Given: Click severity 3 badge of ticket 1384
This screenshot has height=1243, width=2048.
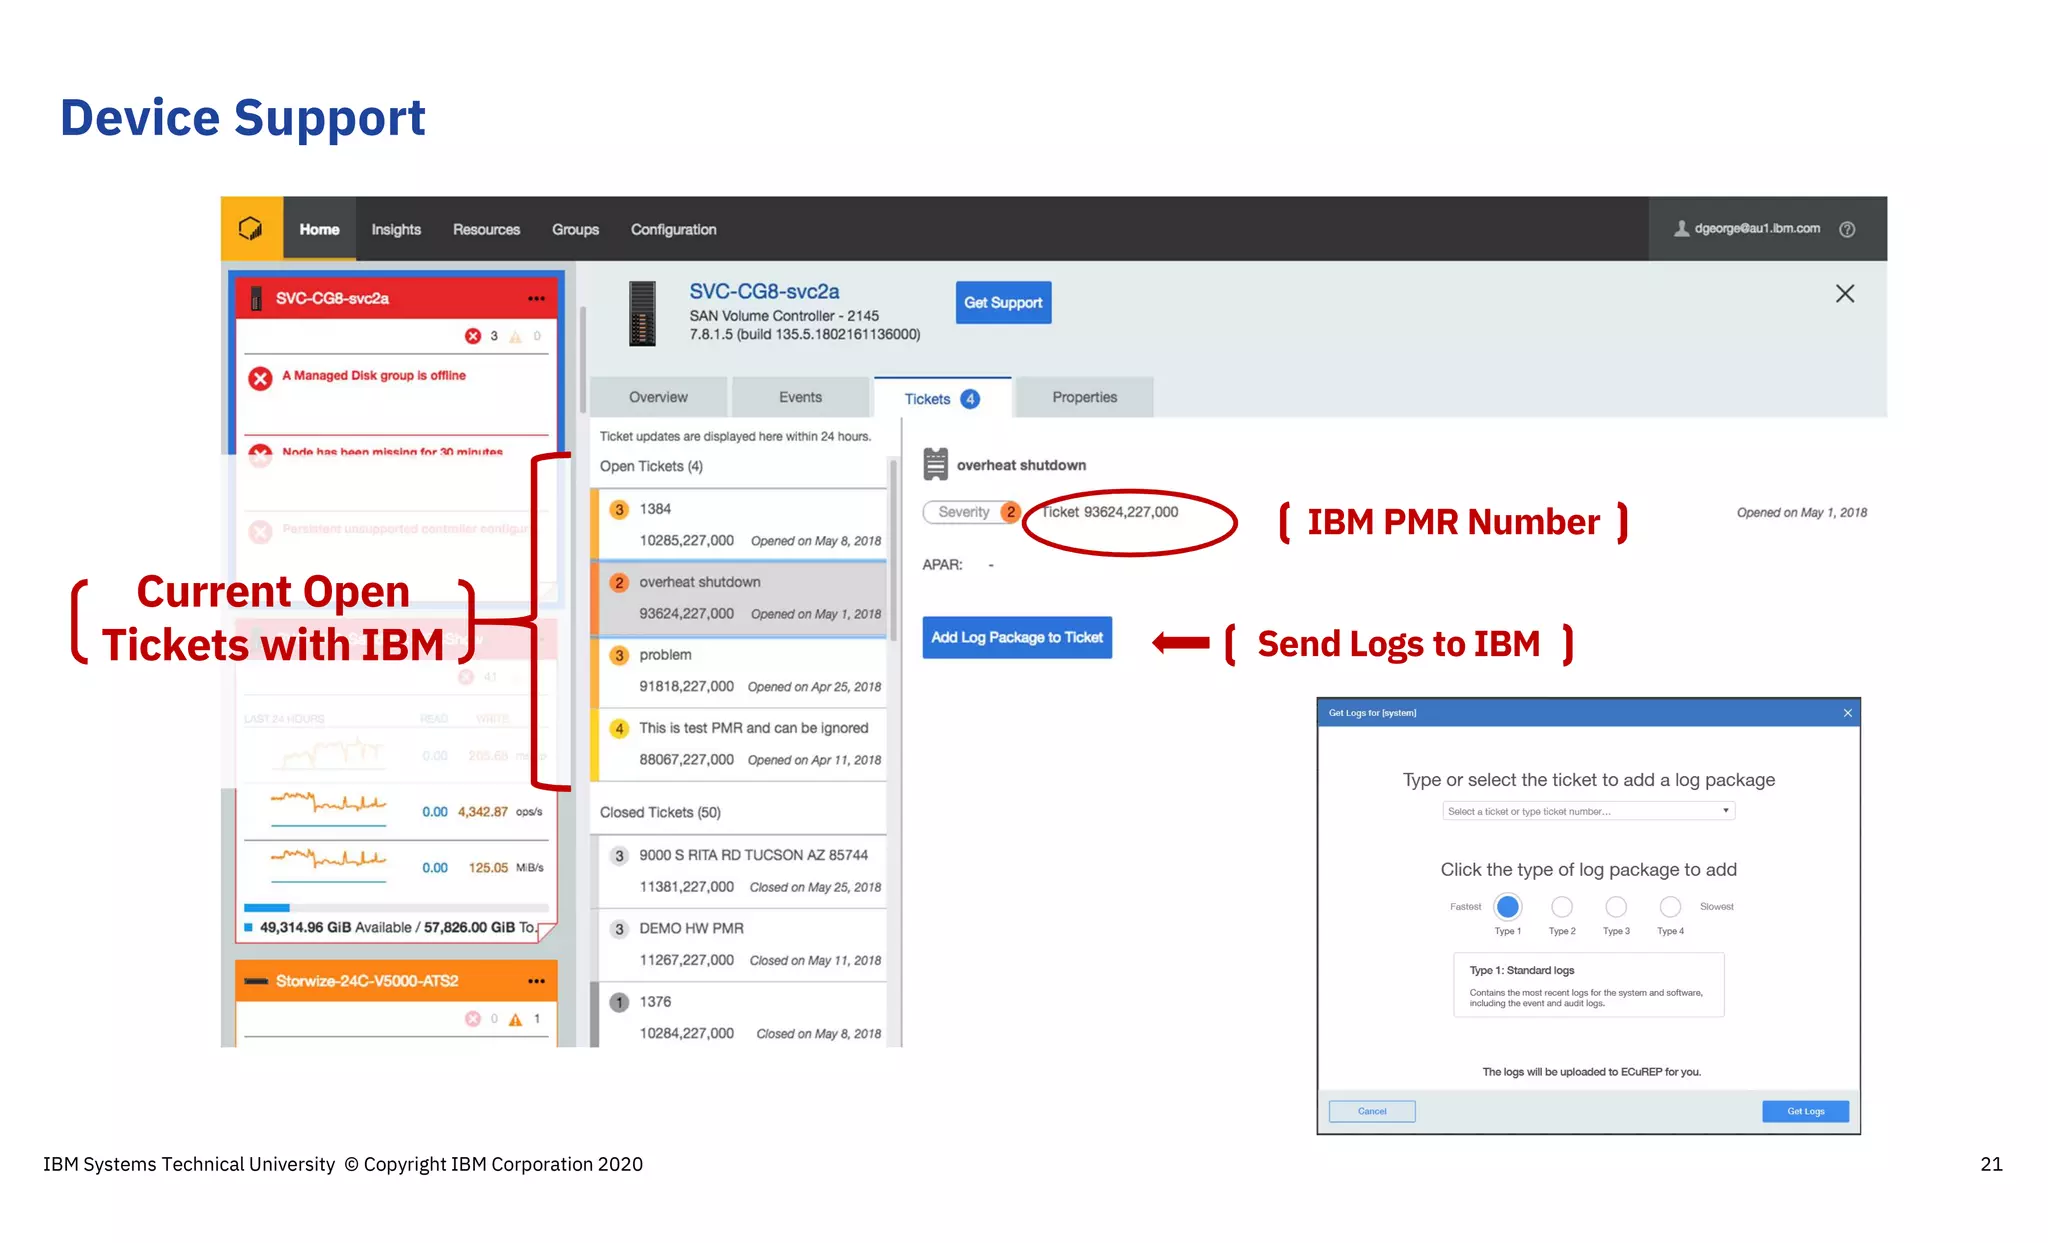Looking at the screenshot, I should click(x=619, y=510).
